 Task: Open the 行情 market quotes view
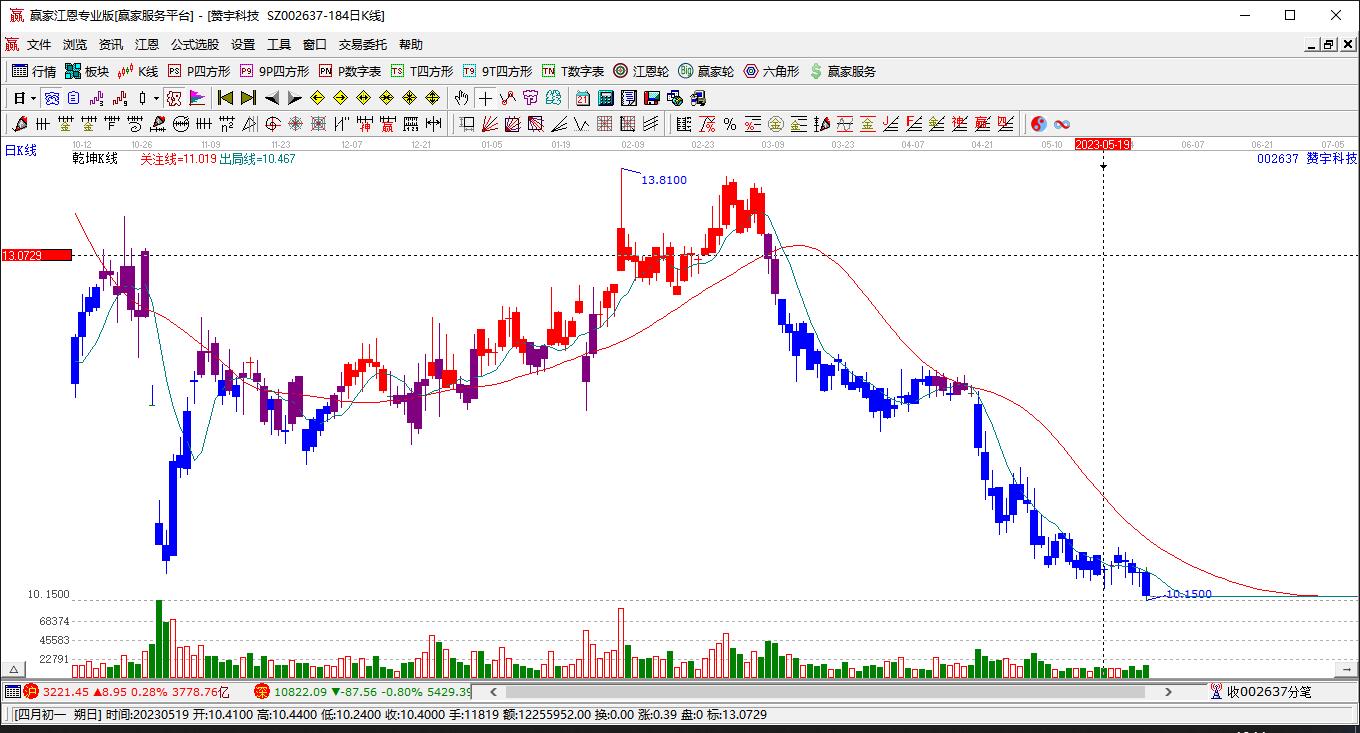pyautogui.click(x=34, y=71)
